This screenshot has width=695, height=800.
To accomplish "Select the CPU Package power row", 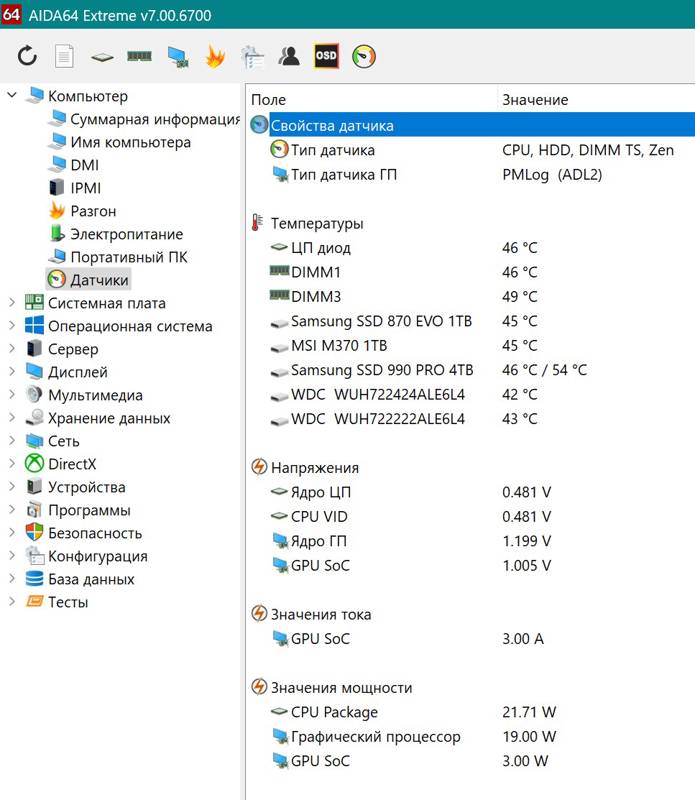I will click(x=334, y=712).
